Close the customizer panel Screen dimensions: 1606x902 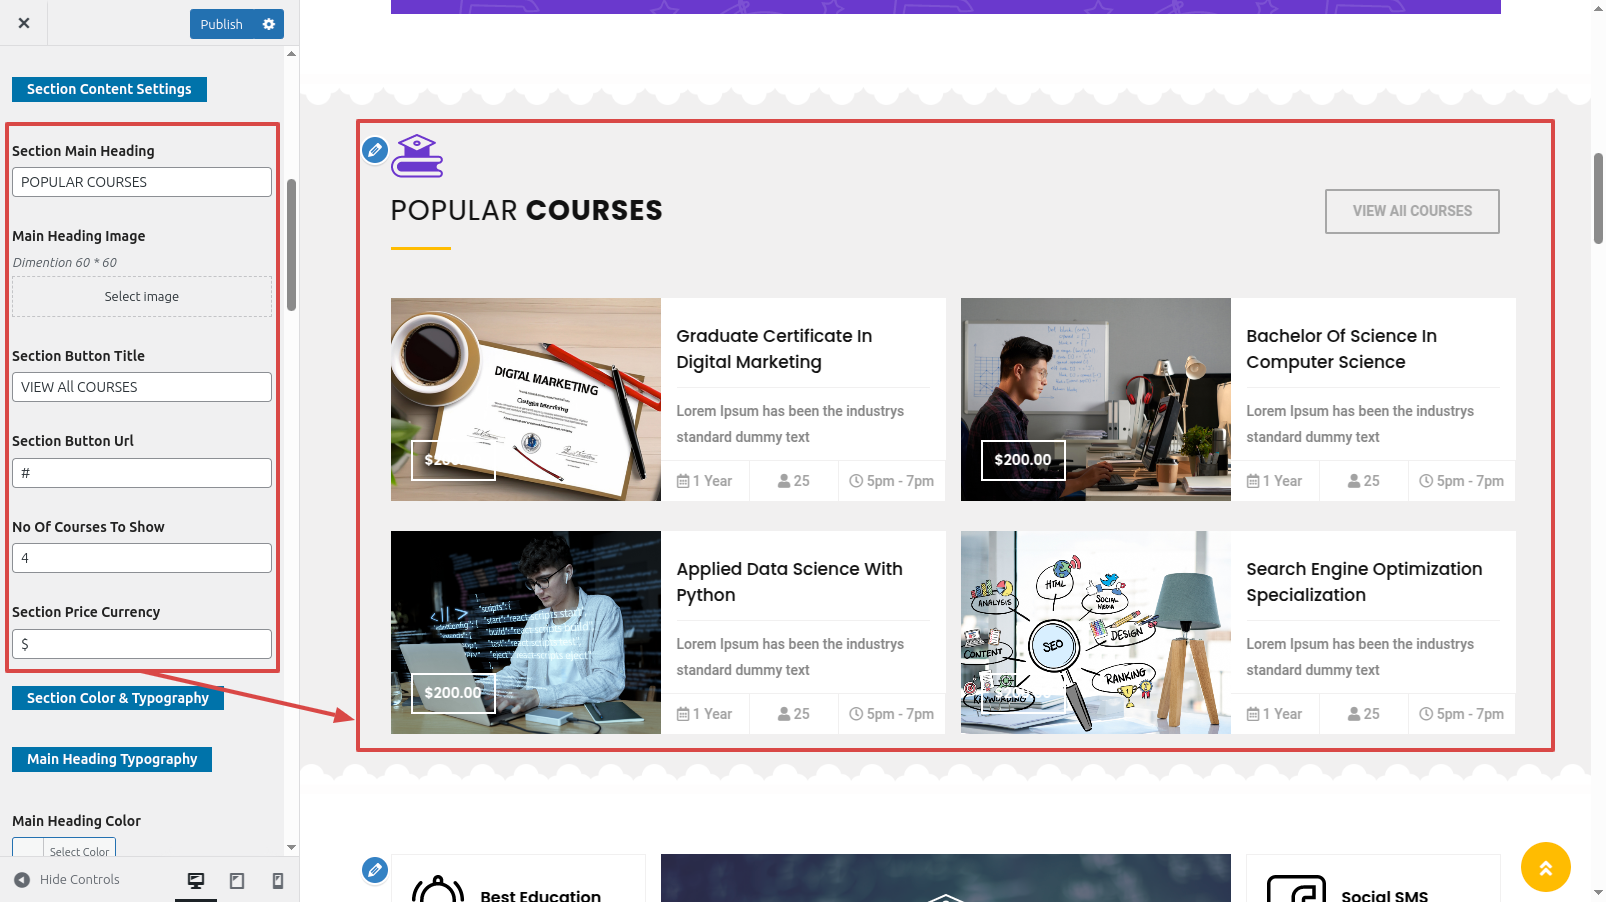(x=24, y=23)
